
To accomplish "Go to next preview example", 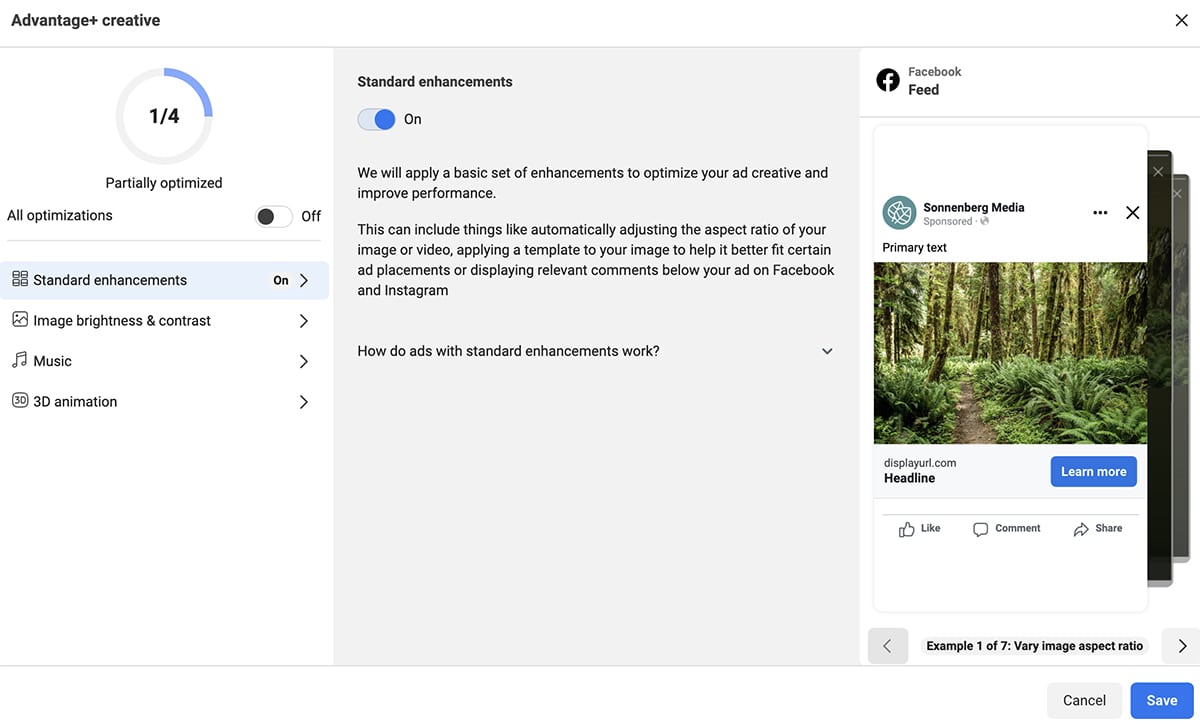I will (x=1182, y=646).
